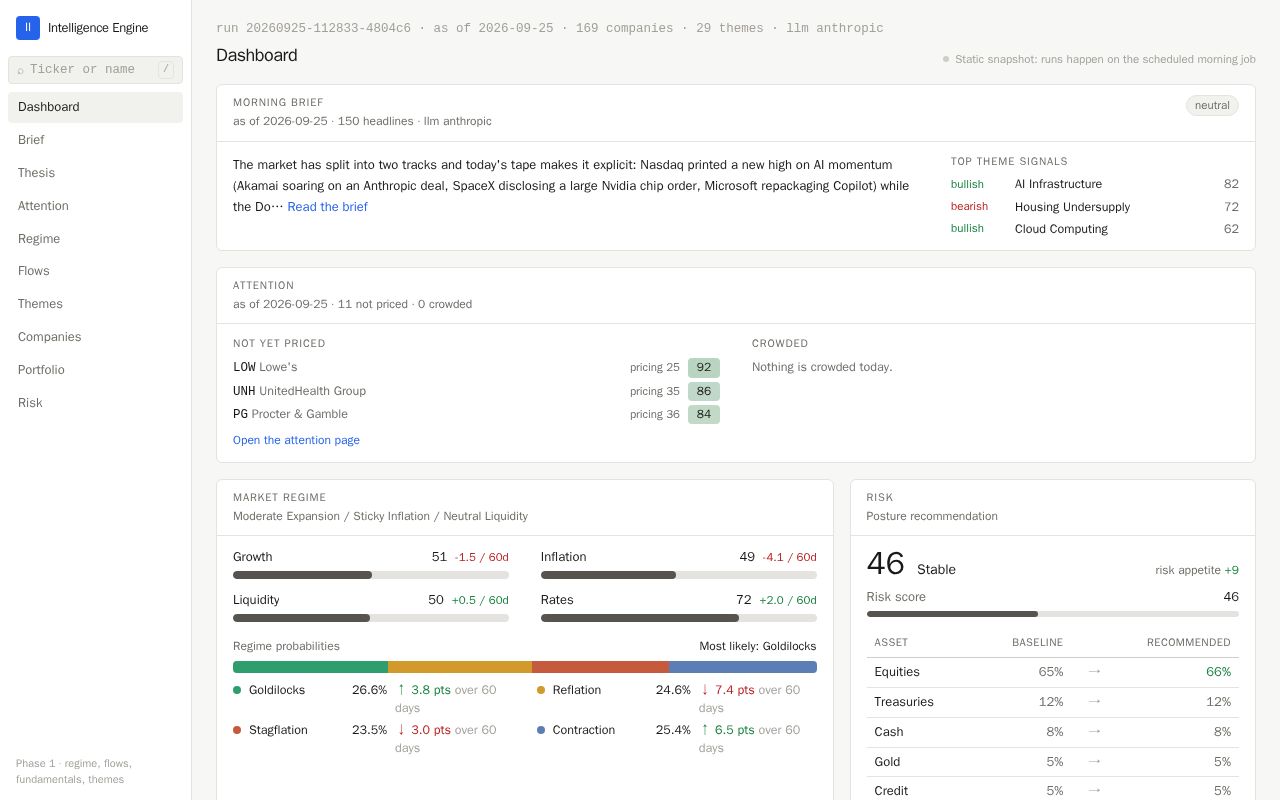Click the Inflation progress bar
1280x800 pixels.
click(679, 575)
